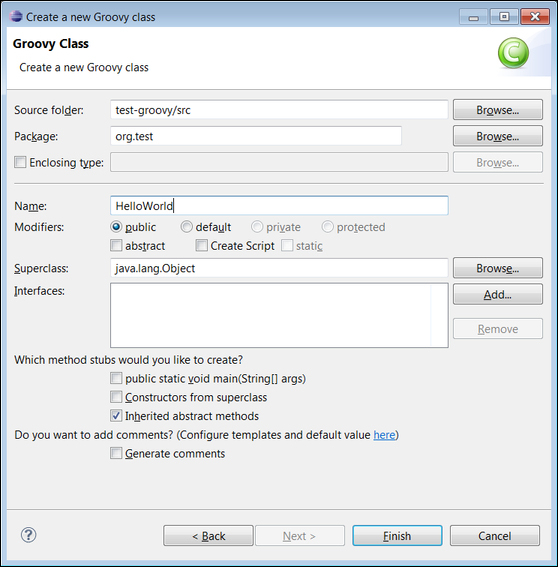Viewport: 558px width, 567px height.
Task: Click Finish to create the class
Action: [x=397, y=536]
